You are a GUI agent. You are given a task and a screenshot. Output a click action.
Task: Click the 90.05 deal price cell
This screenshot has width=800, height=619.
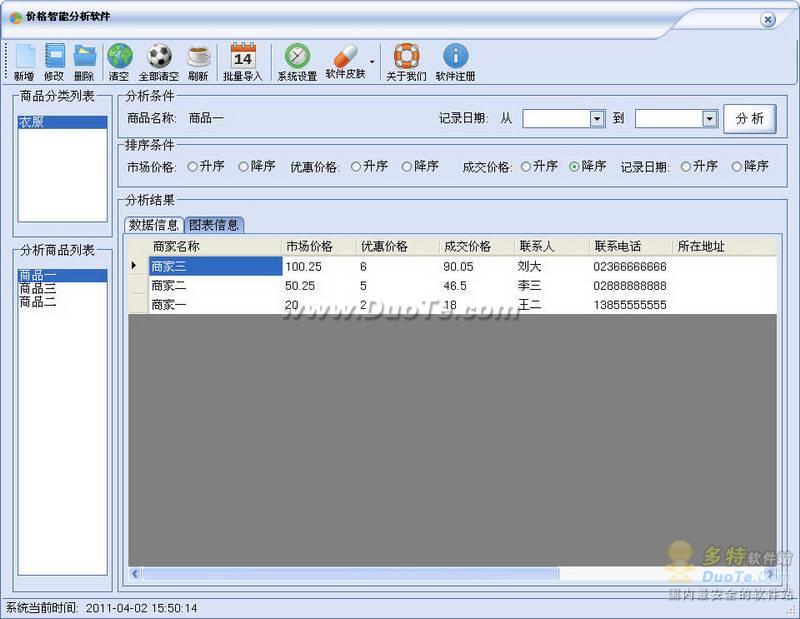coord(478,266)
